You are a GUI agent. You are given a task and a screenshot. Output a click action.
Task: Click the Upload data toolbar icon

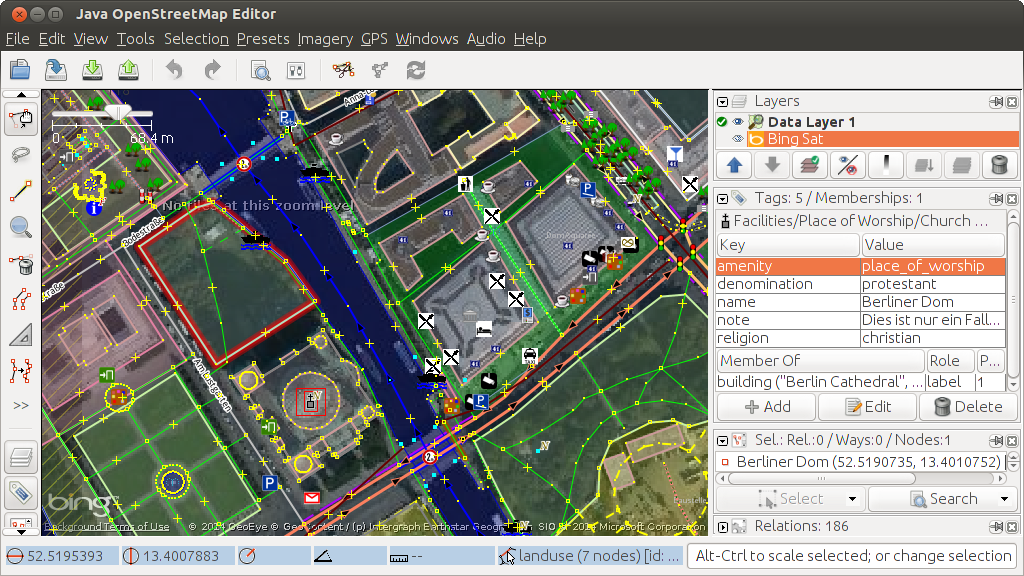tap(128, 70)
